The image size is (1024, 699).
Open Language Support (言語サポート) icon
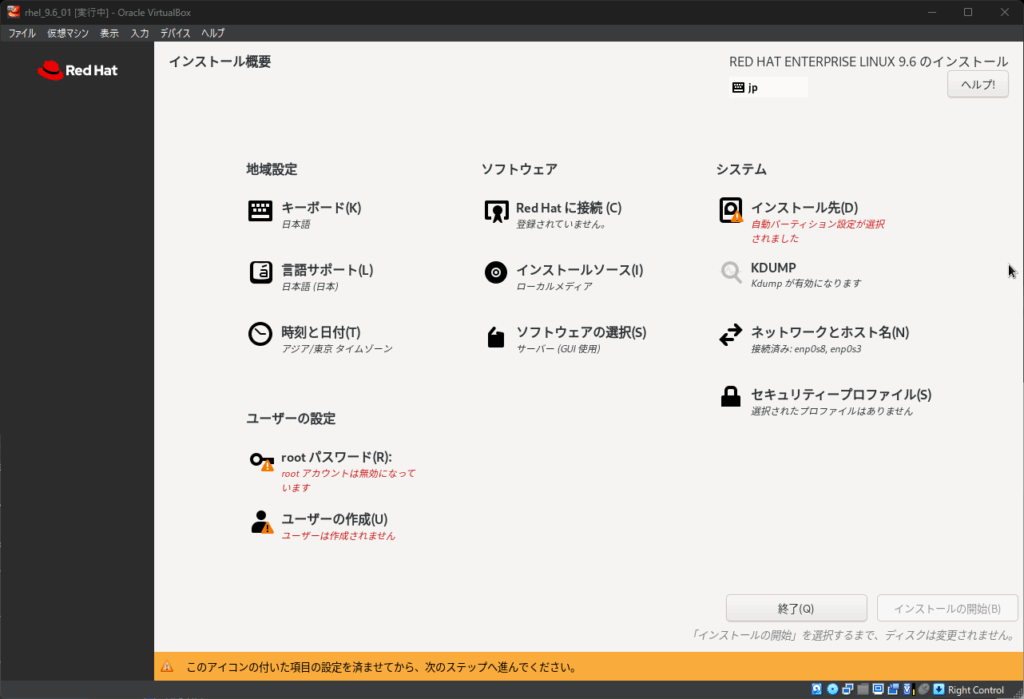[260, 272]
